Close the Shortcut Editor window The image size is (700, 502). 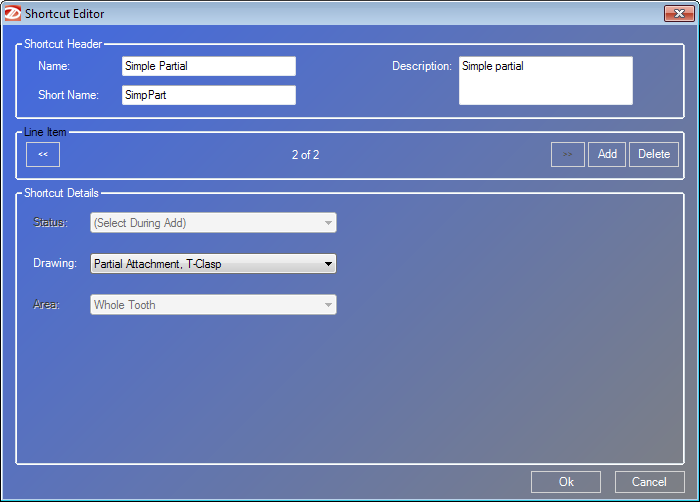pyautogui.click(x=679, y=13)
